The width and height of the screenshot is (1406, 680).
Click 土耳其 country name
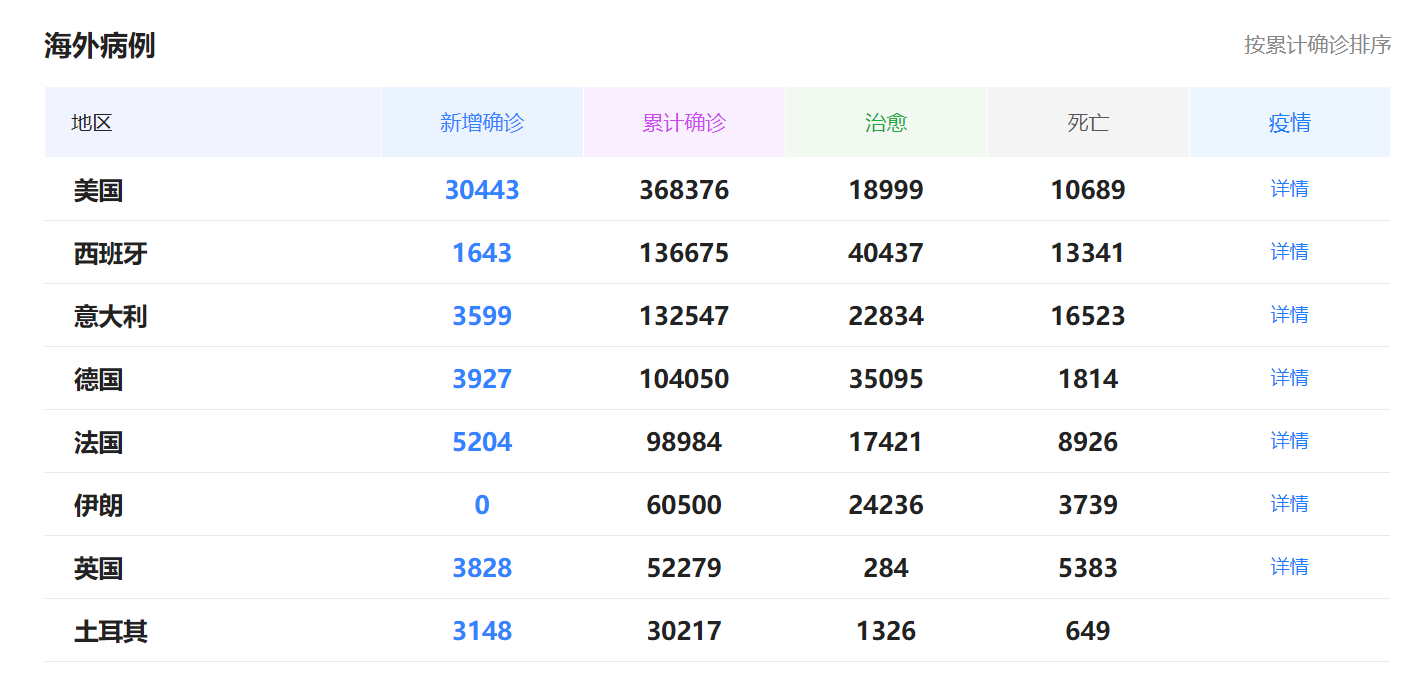click(x=111, y=631)
